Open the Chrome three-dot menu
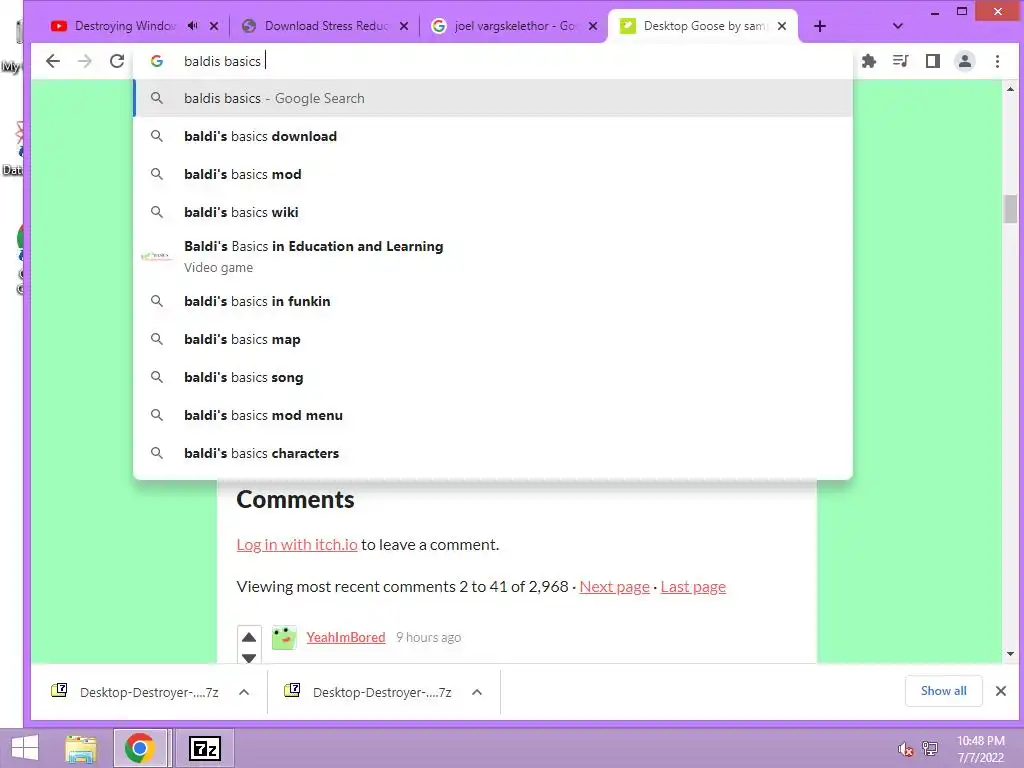The height and width of the screenshot is (768, 1024). 997,61
